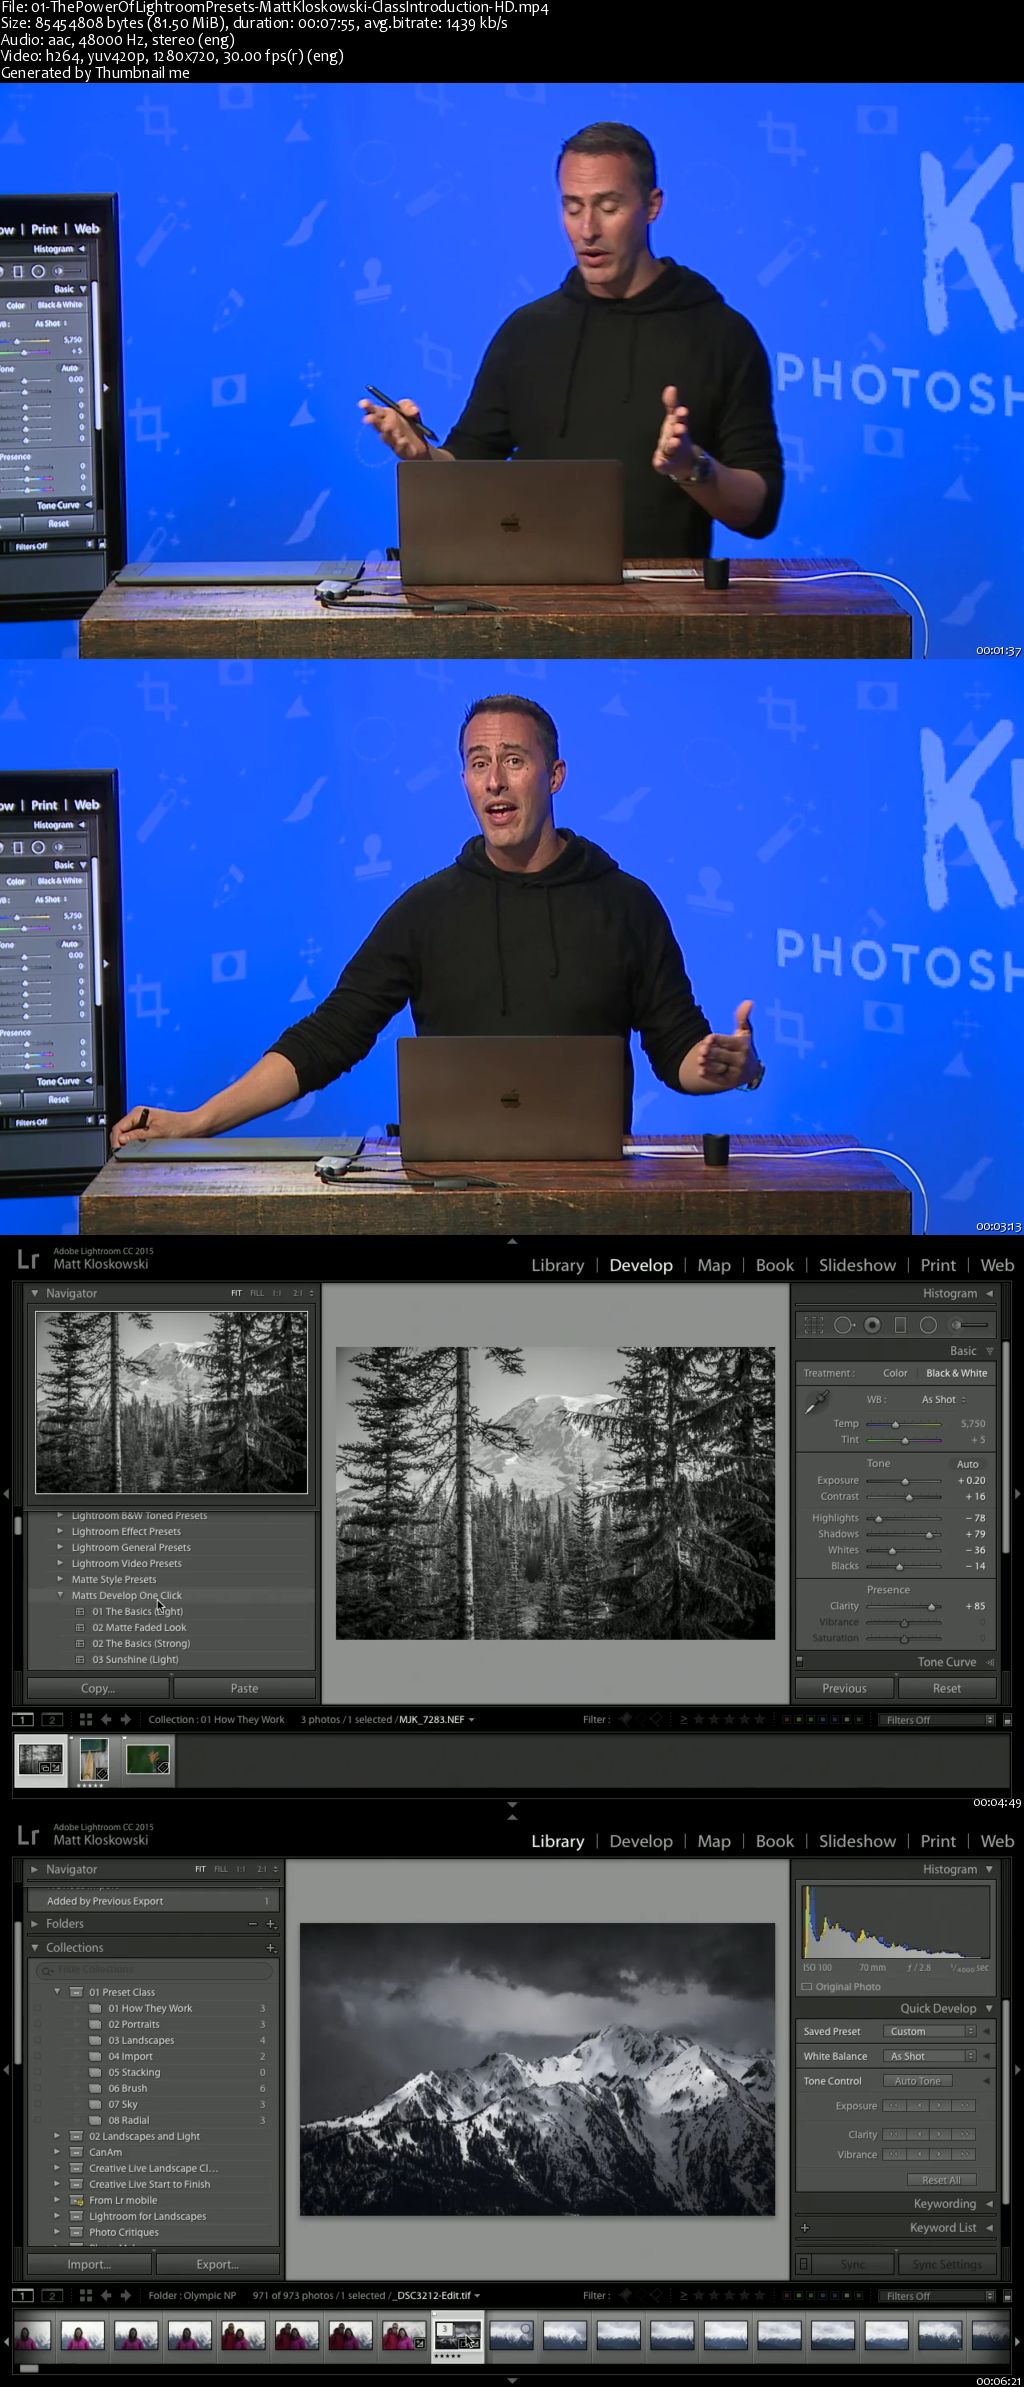Expand the Folders panel
Viewport: 1024px width, 2387px height.
coord(35,1923)
